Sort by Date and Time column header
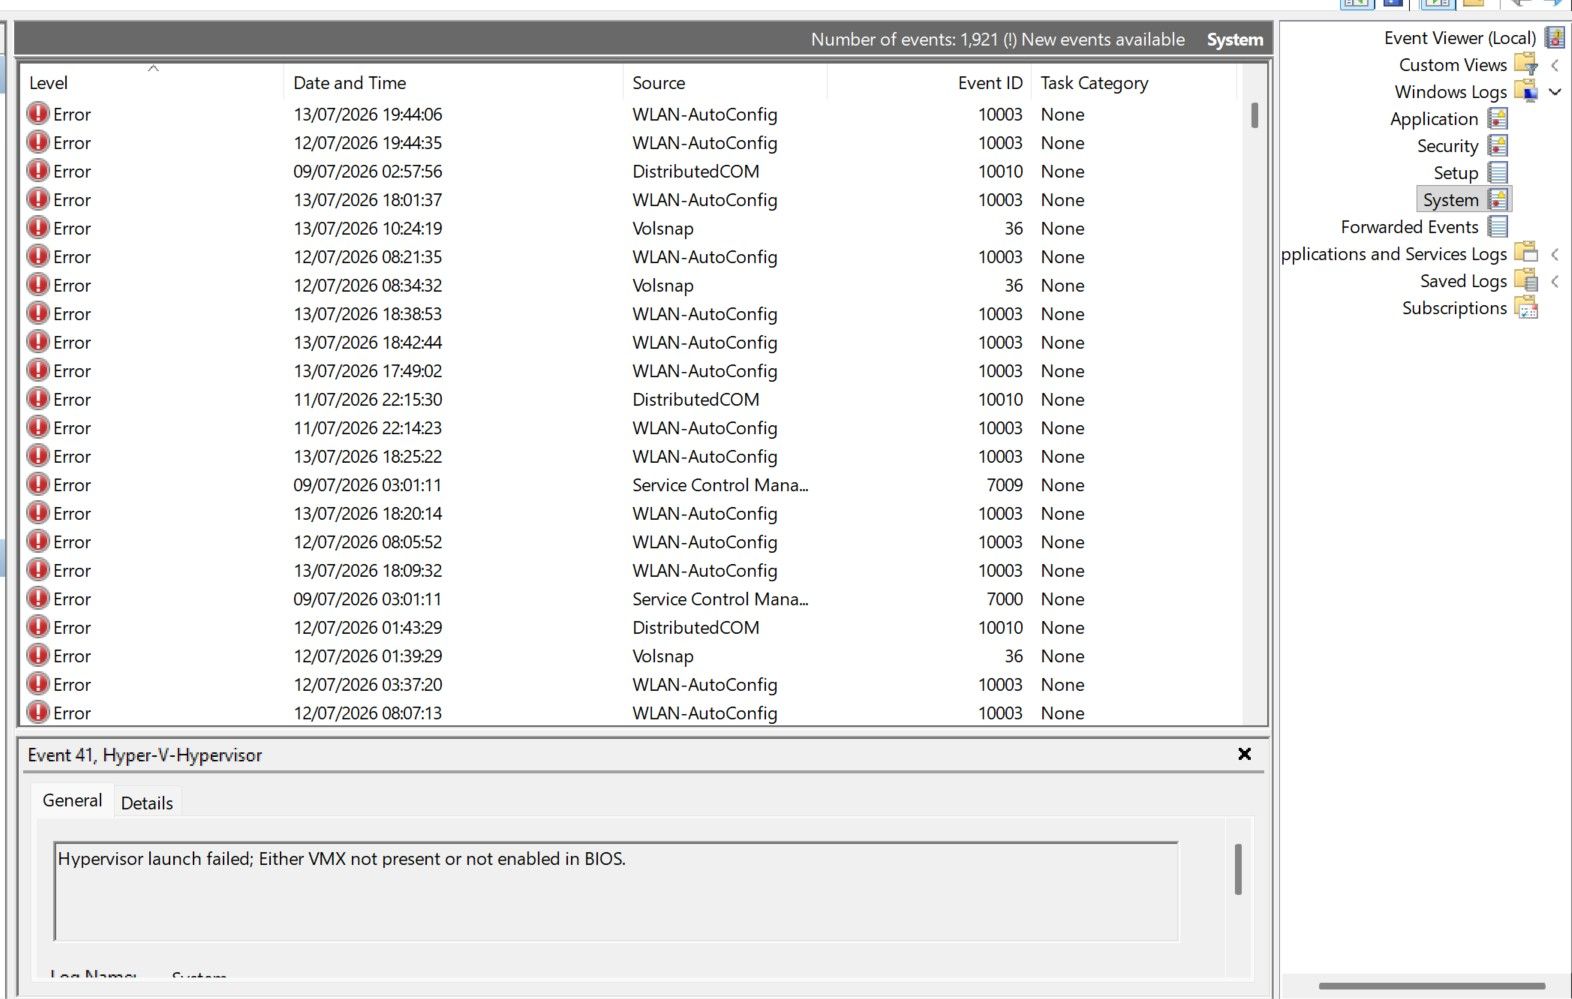Viewport: 1572px width, 999px height. 453,83
